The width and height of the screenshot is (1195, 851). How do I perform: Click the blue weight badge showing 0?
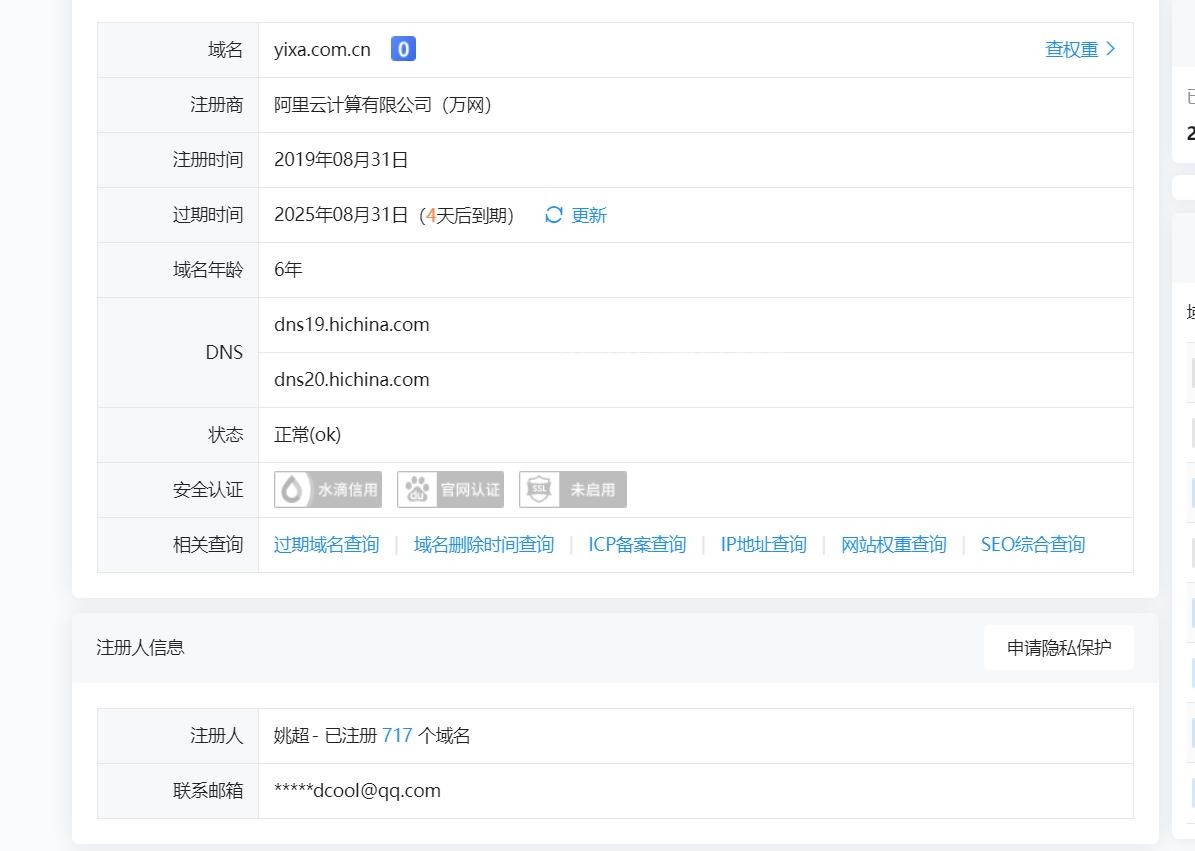tap(403, 49)
